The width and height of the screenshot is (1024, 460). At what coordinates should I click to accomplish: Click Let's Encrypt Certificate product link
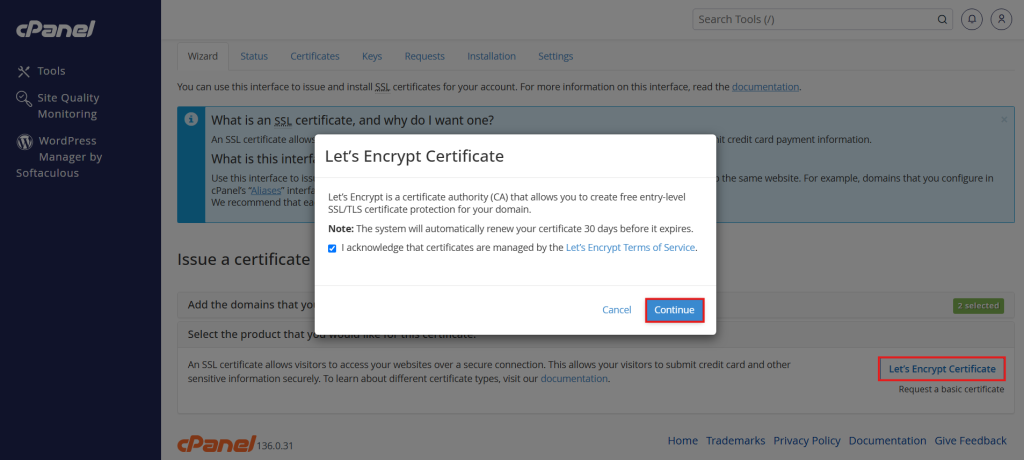click(942, 369)
